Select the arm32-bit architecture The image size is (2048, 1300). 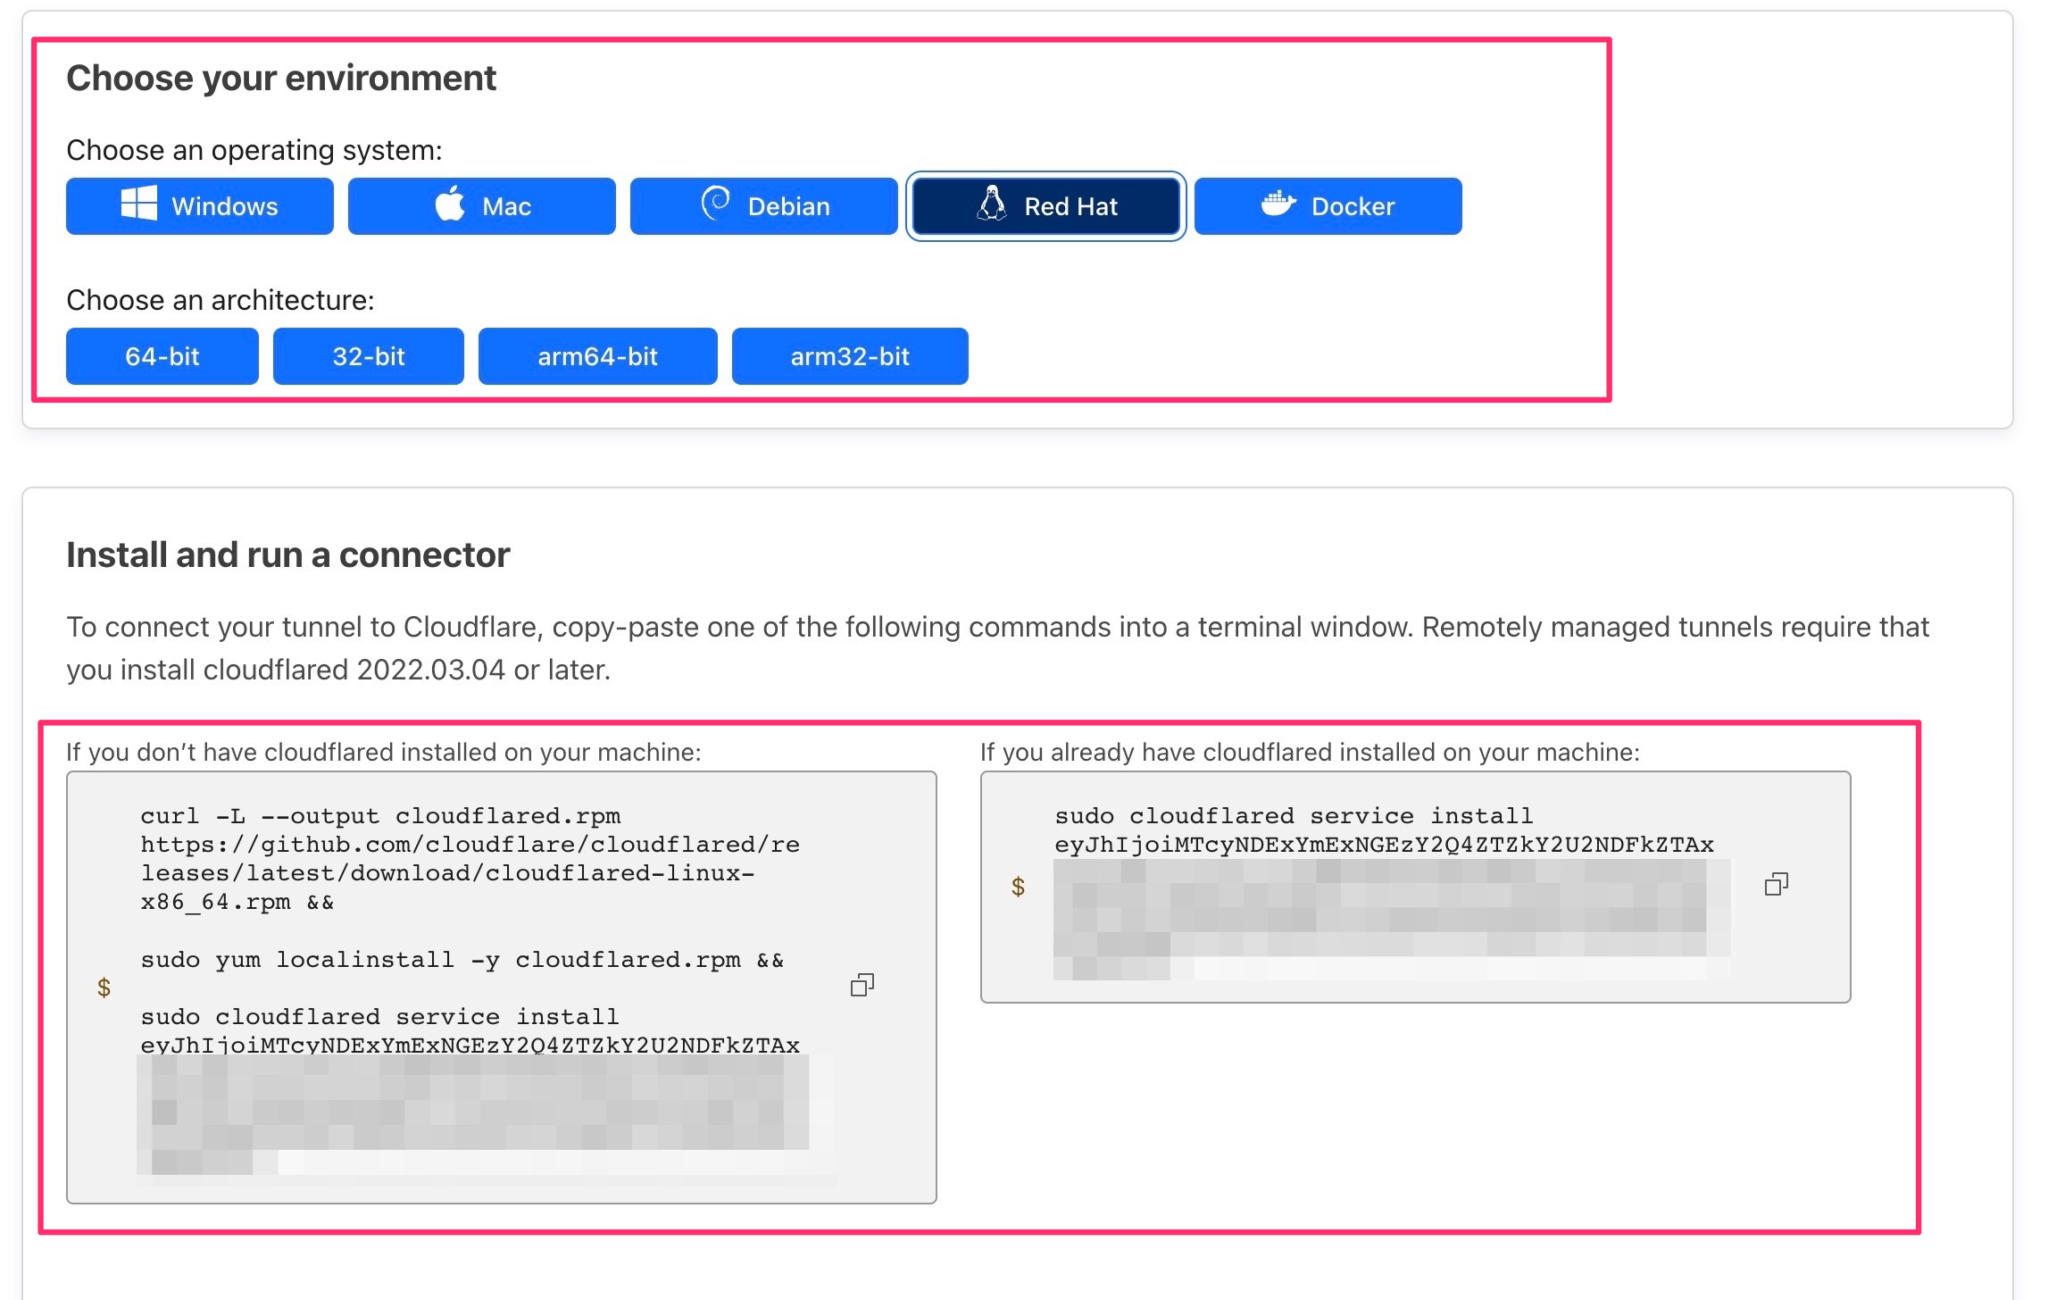[850, 356]
